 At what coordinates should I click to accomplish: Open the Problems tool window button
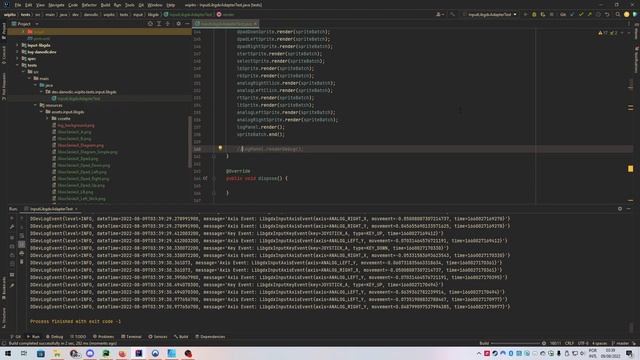103,337
